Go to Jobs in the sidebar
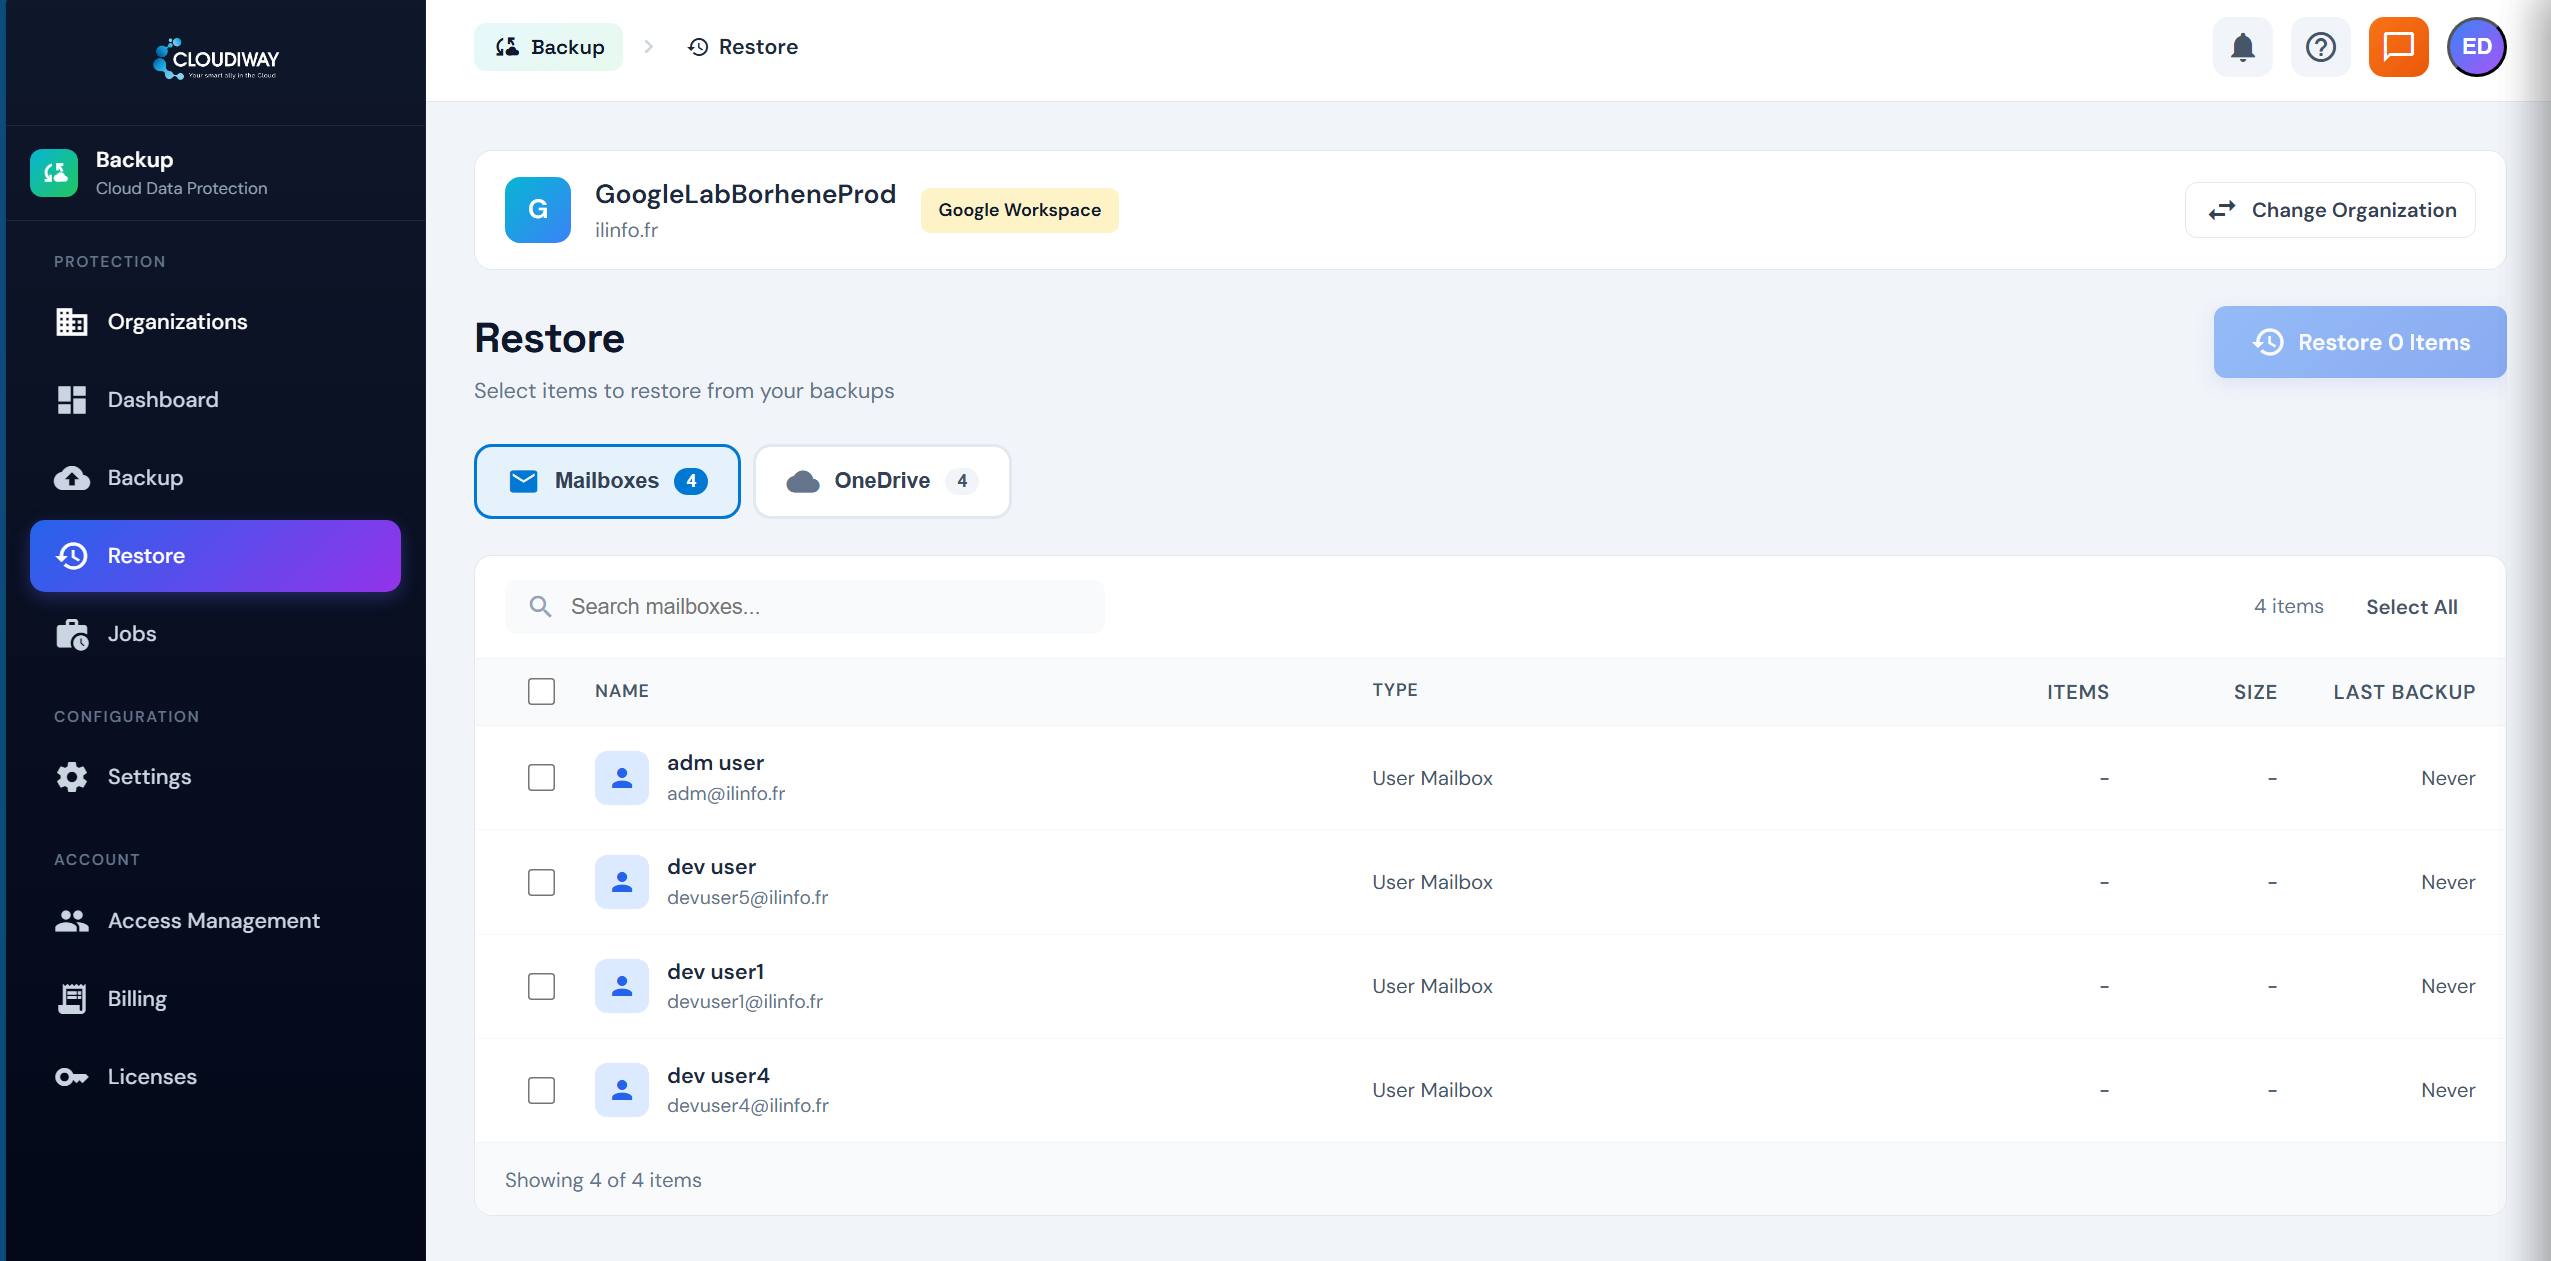The height and width of the screenshot is (1261, 2551). point(215,634)
